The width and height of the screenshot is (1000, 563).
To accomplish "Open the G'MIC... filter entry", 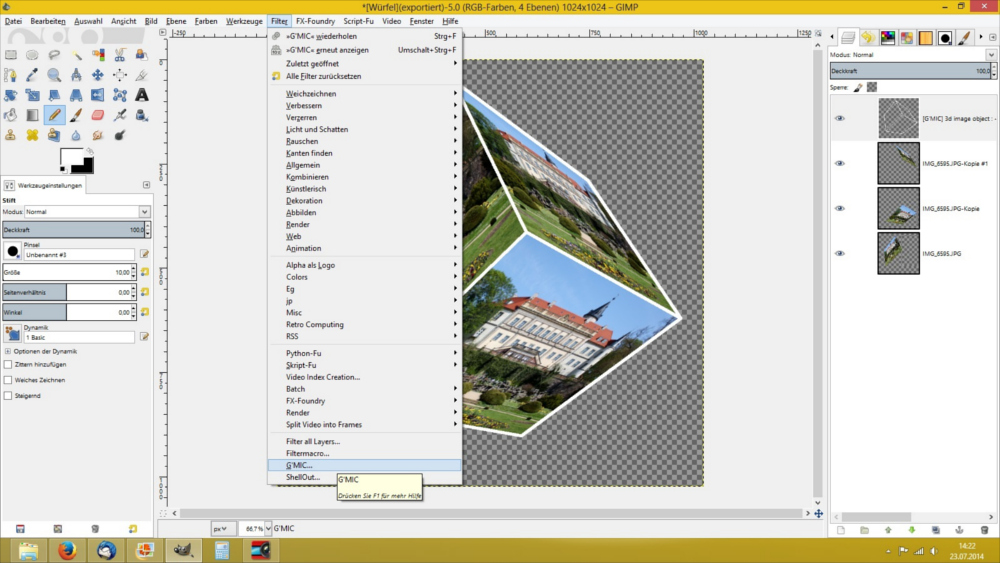I will click(300, 465).
